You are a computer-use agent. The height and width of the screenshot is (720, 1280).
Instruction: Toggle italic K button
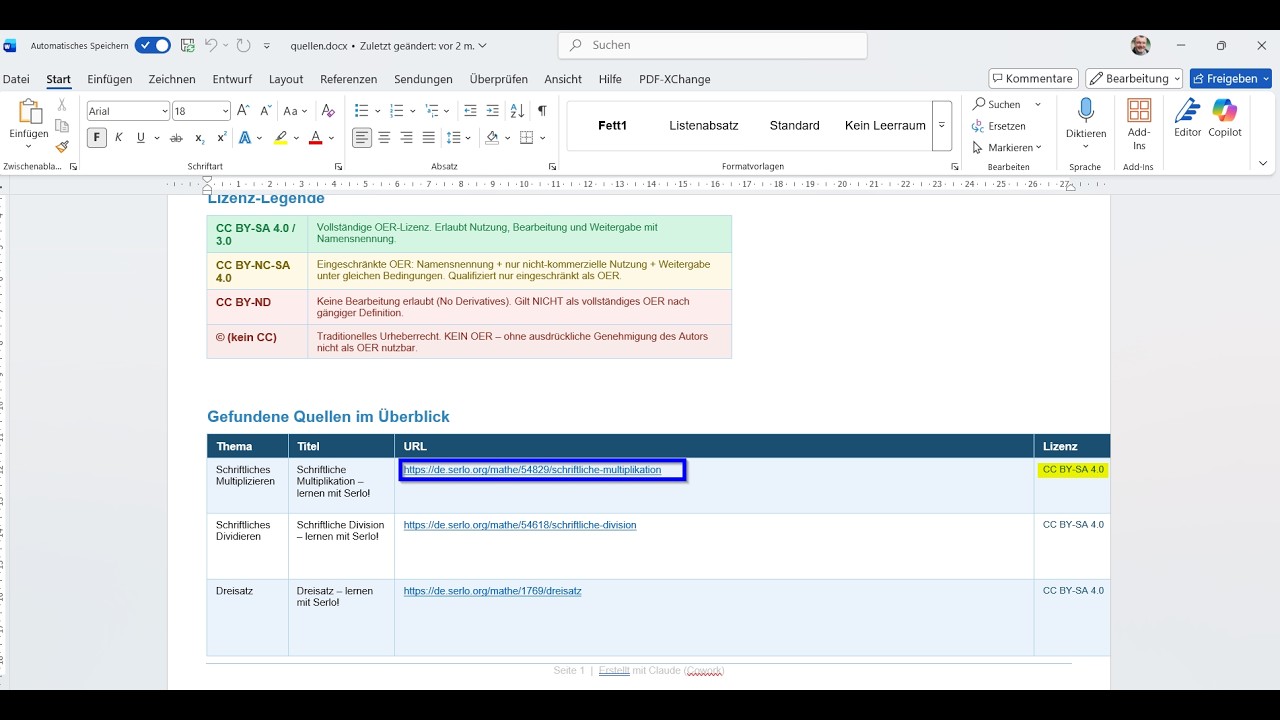point(119,138)
